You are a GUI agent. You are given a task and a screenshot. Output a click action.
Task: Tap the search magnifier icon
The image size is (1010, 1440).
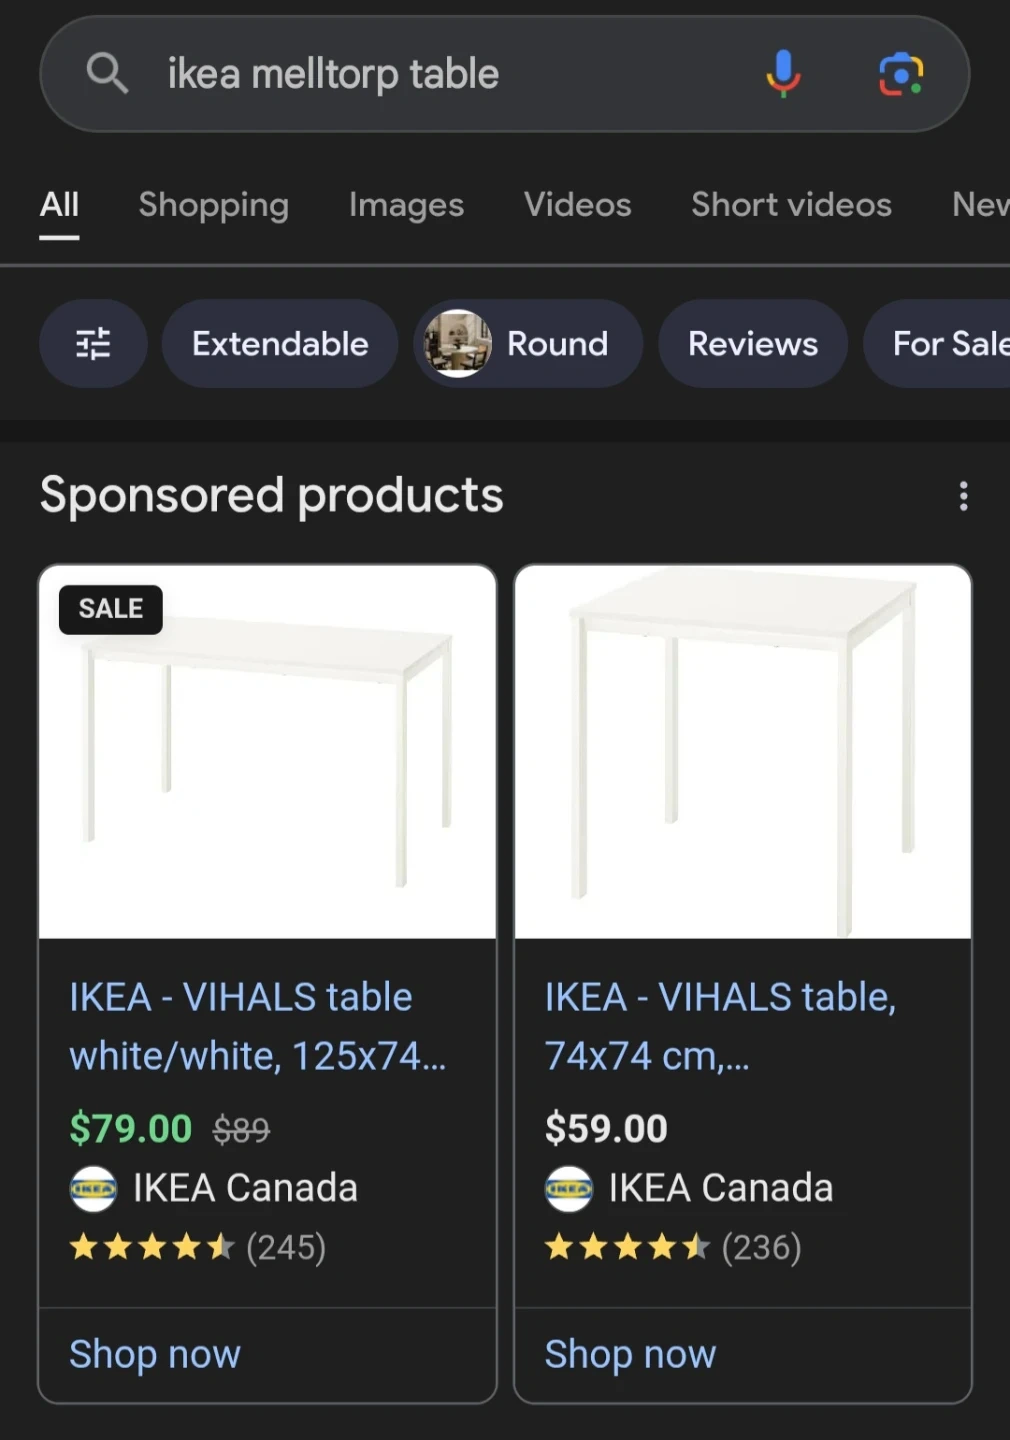tap(107, 73)
